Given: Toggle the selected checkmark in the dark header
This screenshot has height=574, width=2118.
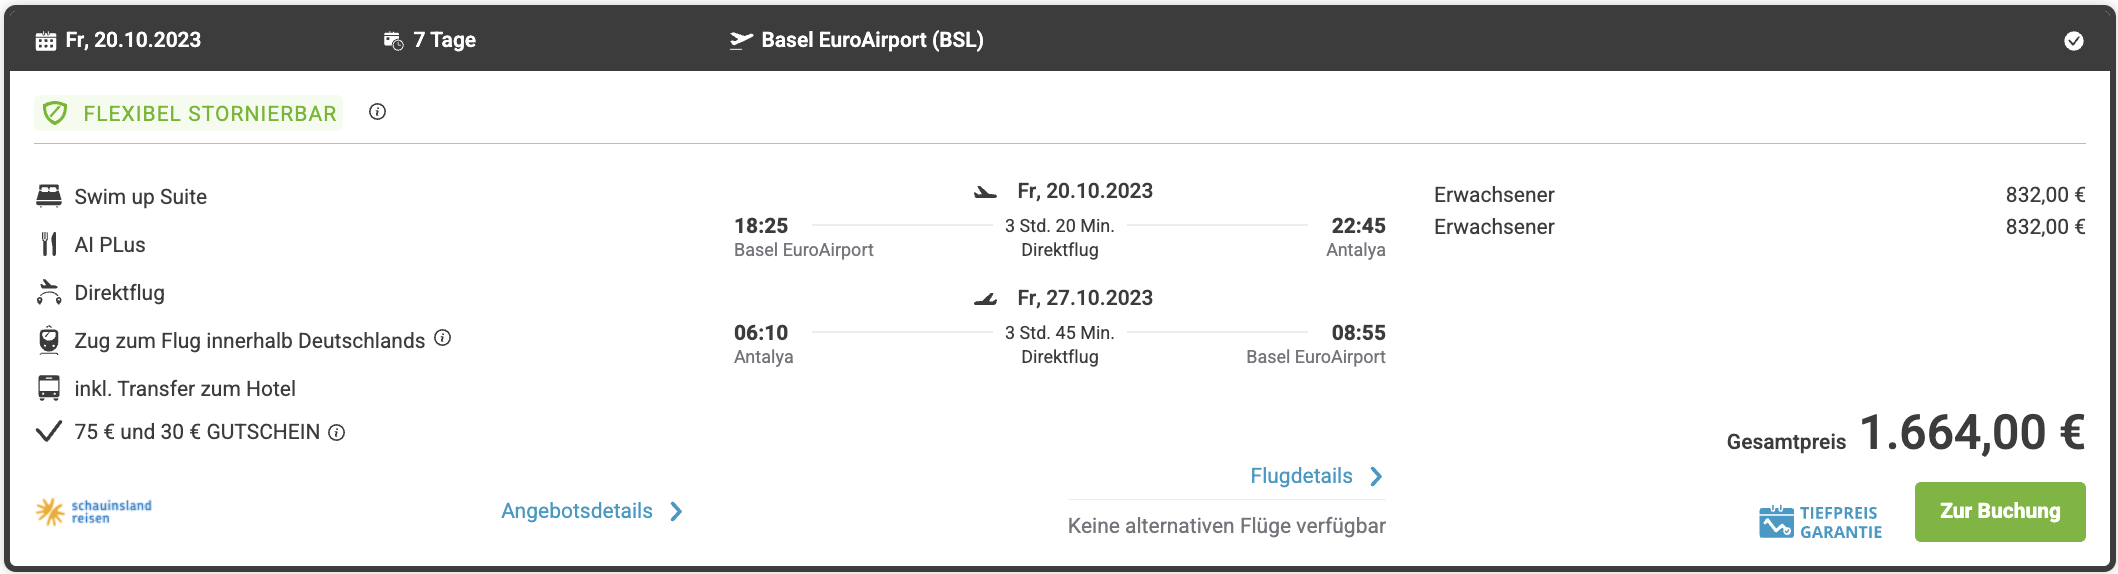Looking at the screenshot, I should (2074, 40).
